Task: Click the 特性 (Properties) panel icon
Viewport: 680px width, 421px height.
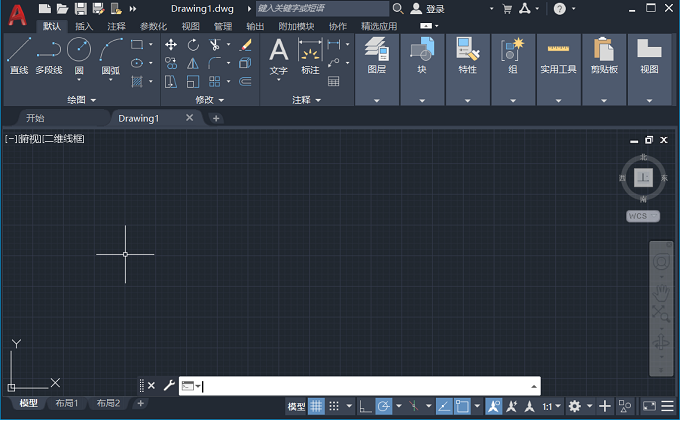Action: pos(467,55)
